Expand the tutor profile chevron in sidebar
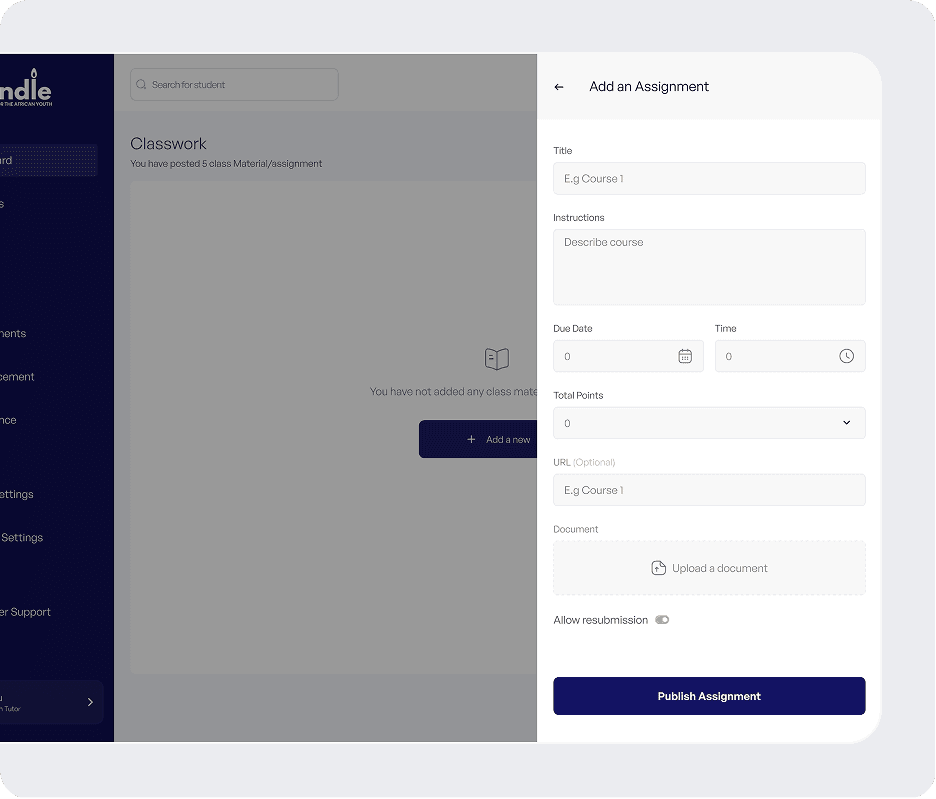The width and height of the screenshot is (936, 799). coord(90,702)
